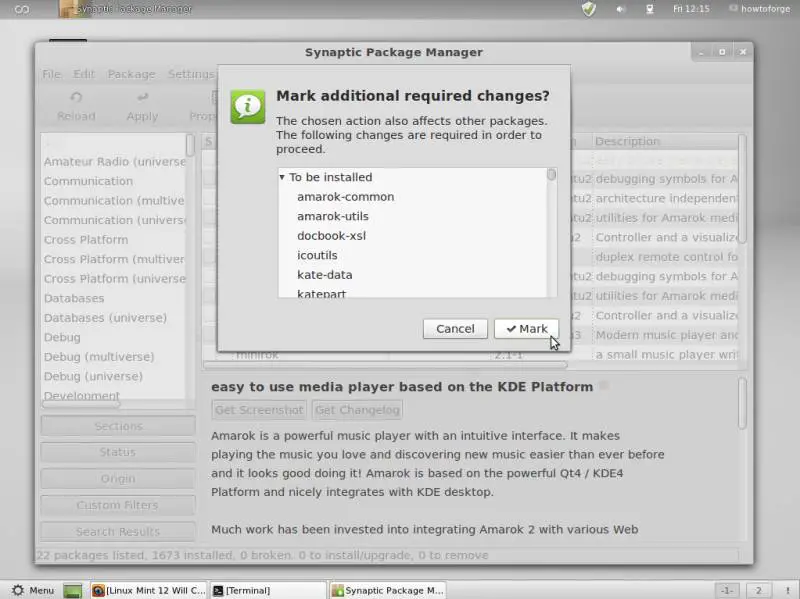This screenshot has height=599, width=800.
Task: Open the howtoforge user menu
Action: point(760,9)
